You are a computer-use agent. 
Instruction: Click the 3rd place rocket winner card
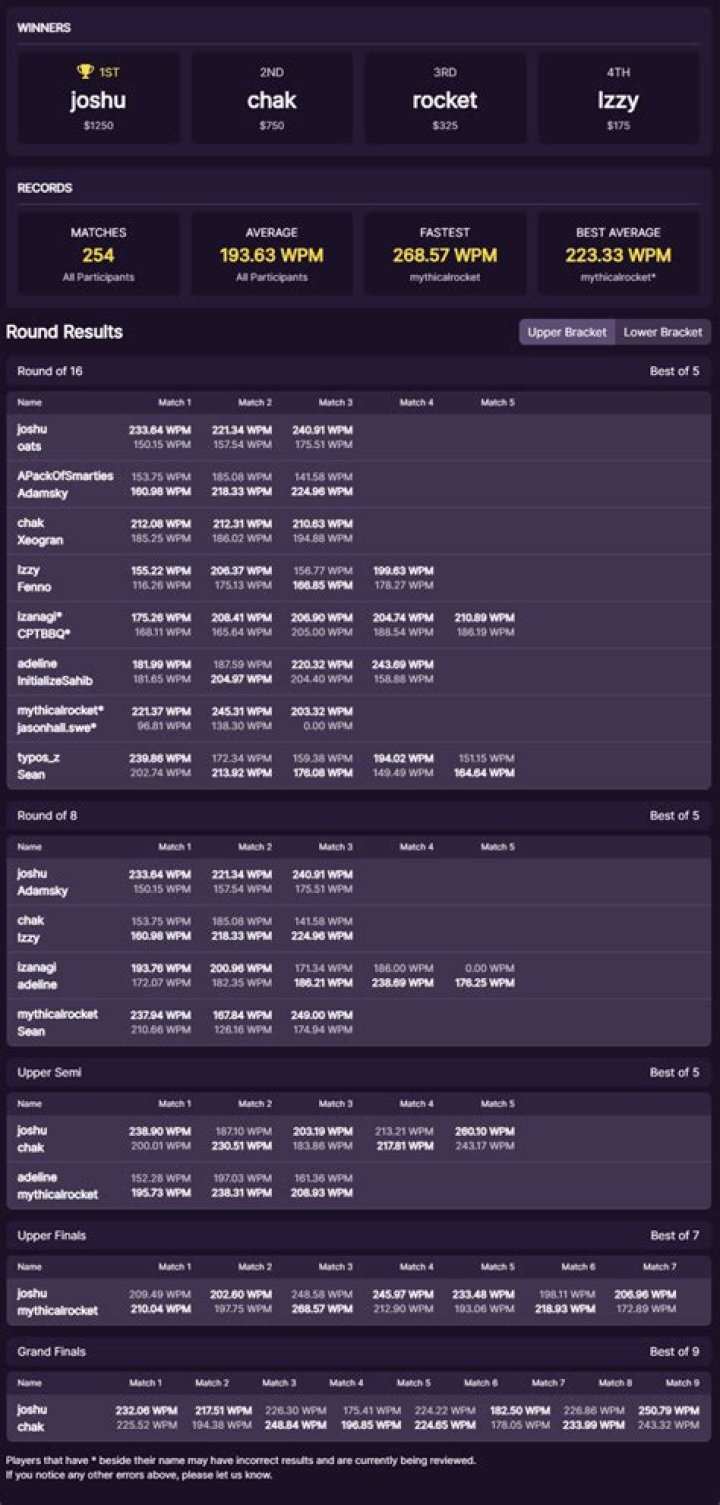click(445, 98)
